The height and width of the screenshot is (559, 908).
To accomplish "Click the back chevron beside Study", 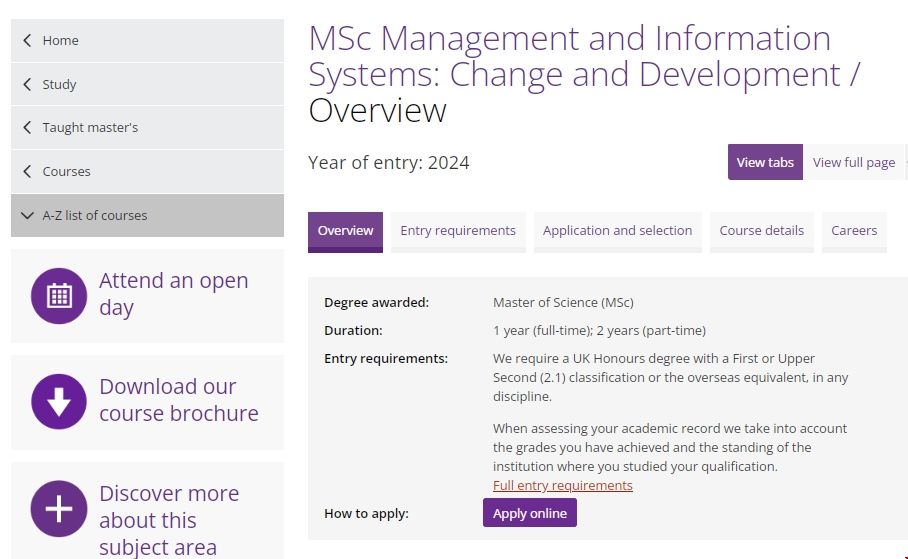I will coord(27,85).
